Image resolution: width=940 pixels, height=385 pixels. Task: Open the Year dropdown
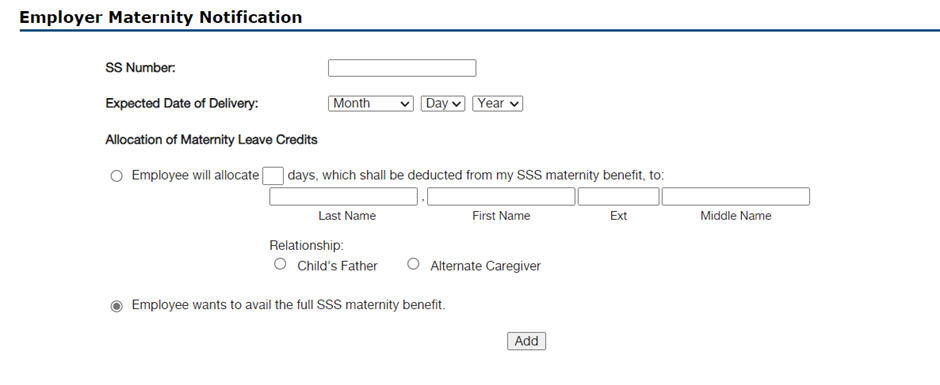(497, 104)
